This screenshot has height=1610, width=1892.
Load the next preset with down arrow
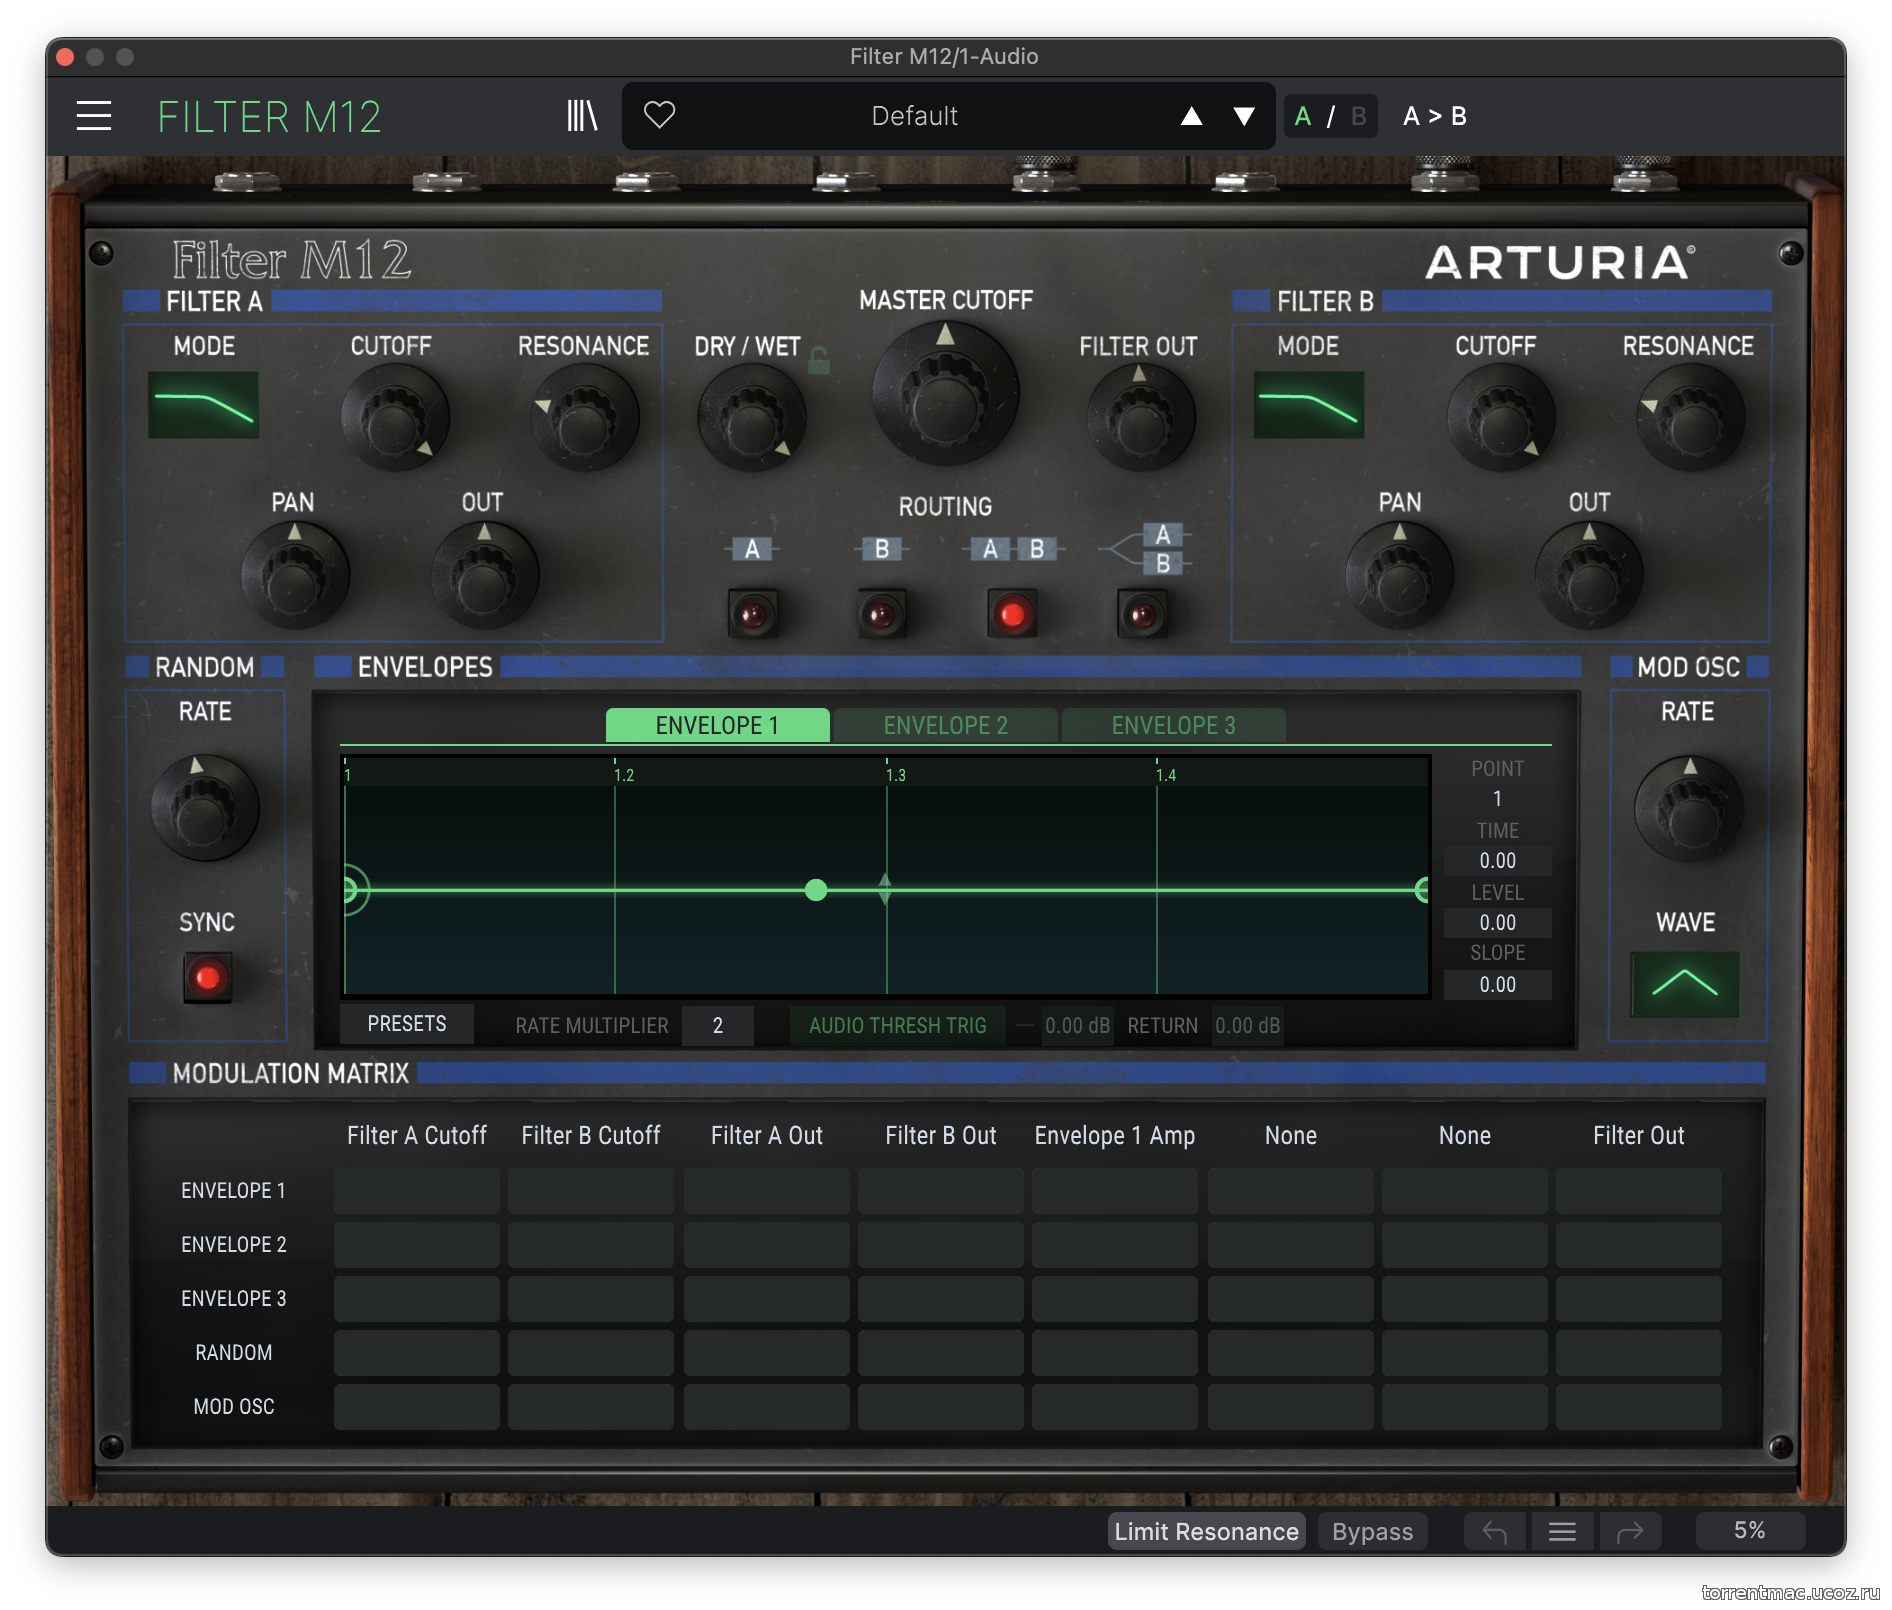(x=1244, y=116)
